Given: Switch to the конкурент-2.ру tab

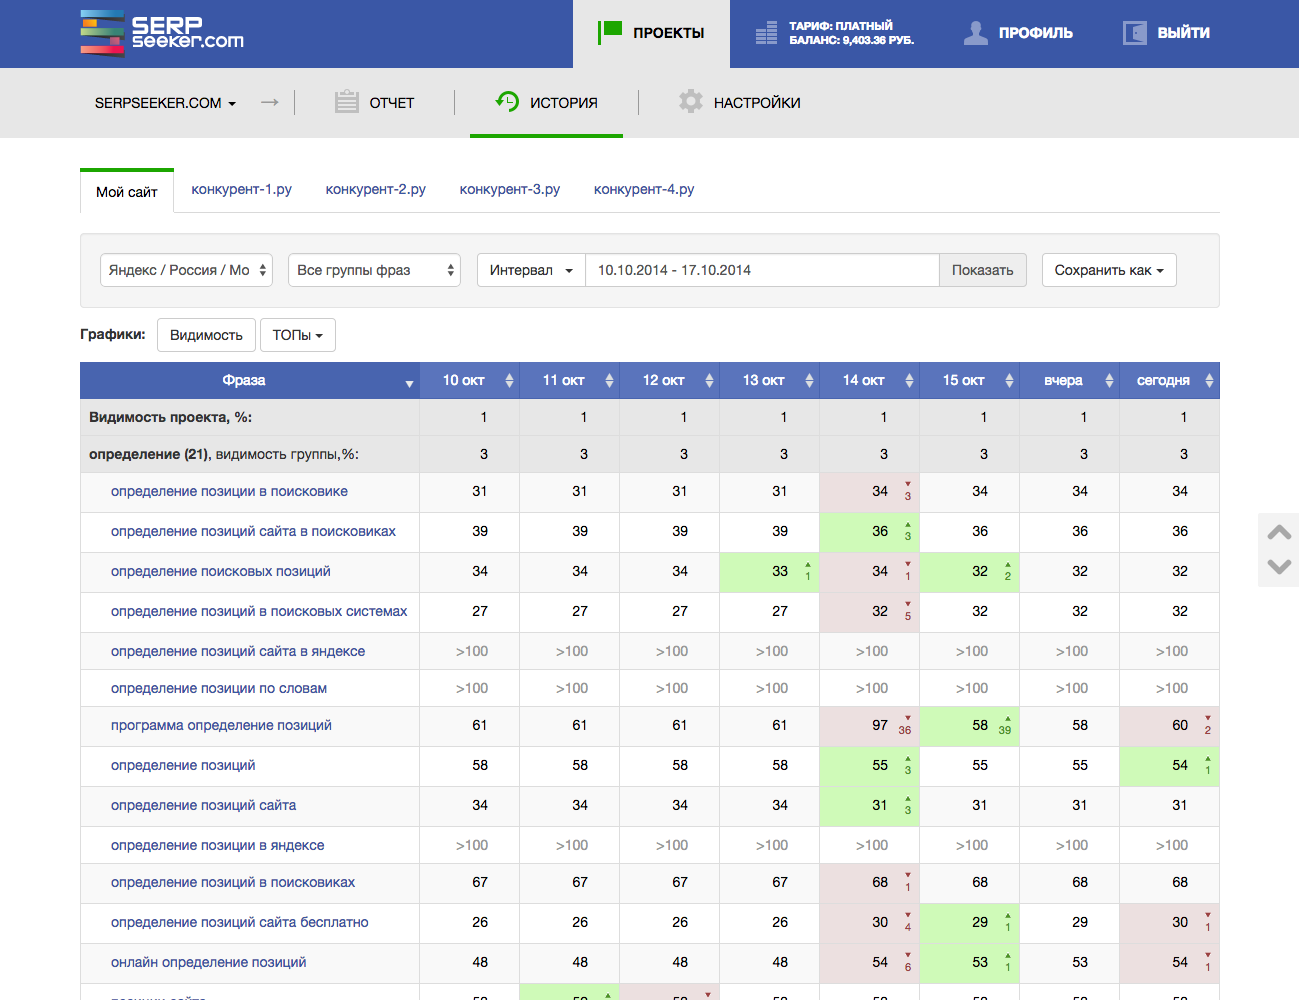Looking at the screenshot, I should pos(375,189).
